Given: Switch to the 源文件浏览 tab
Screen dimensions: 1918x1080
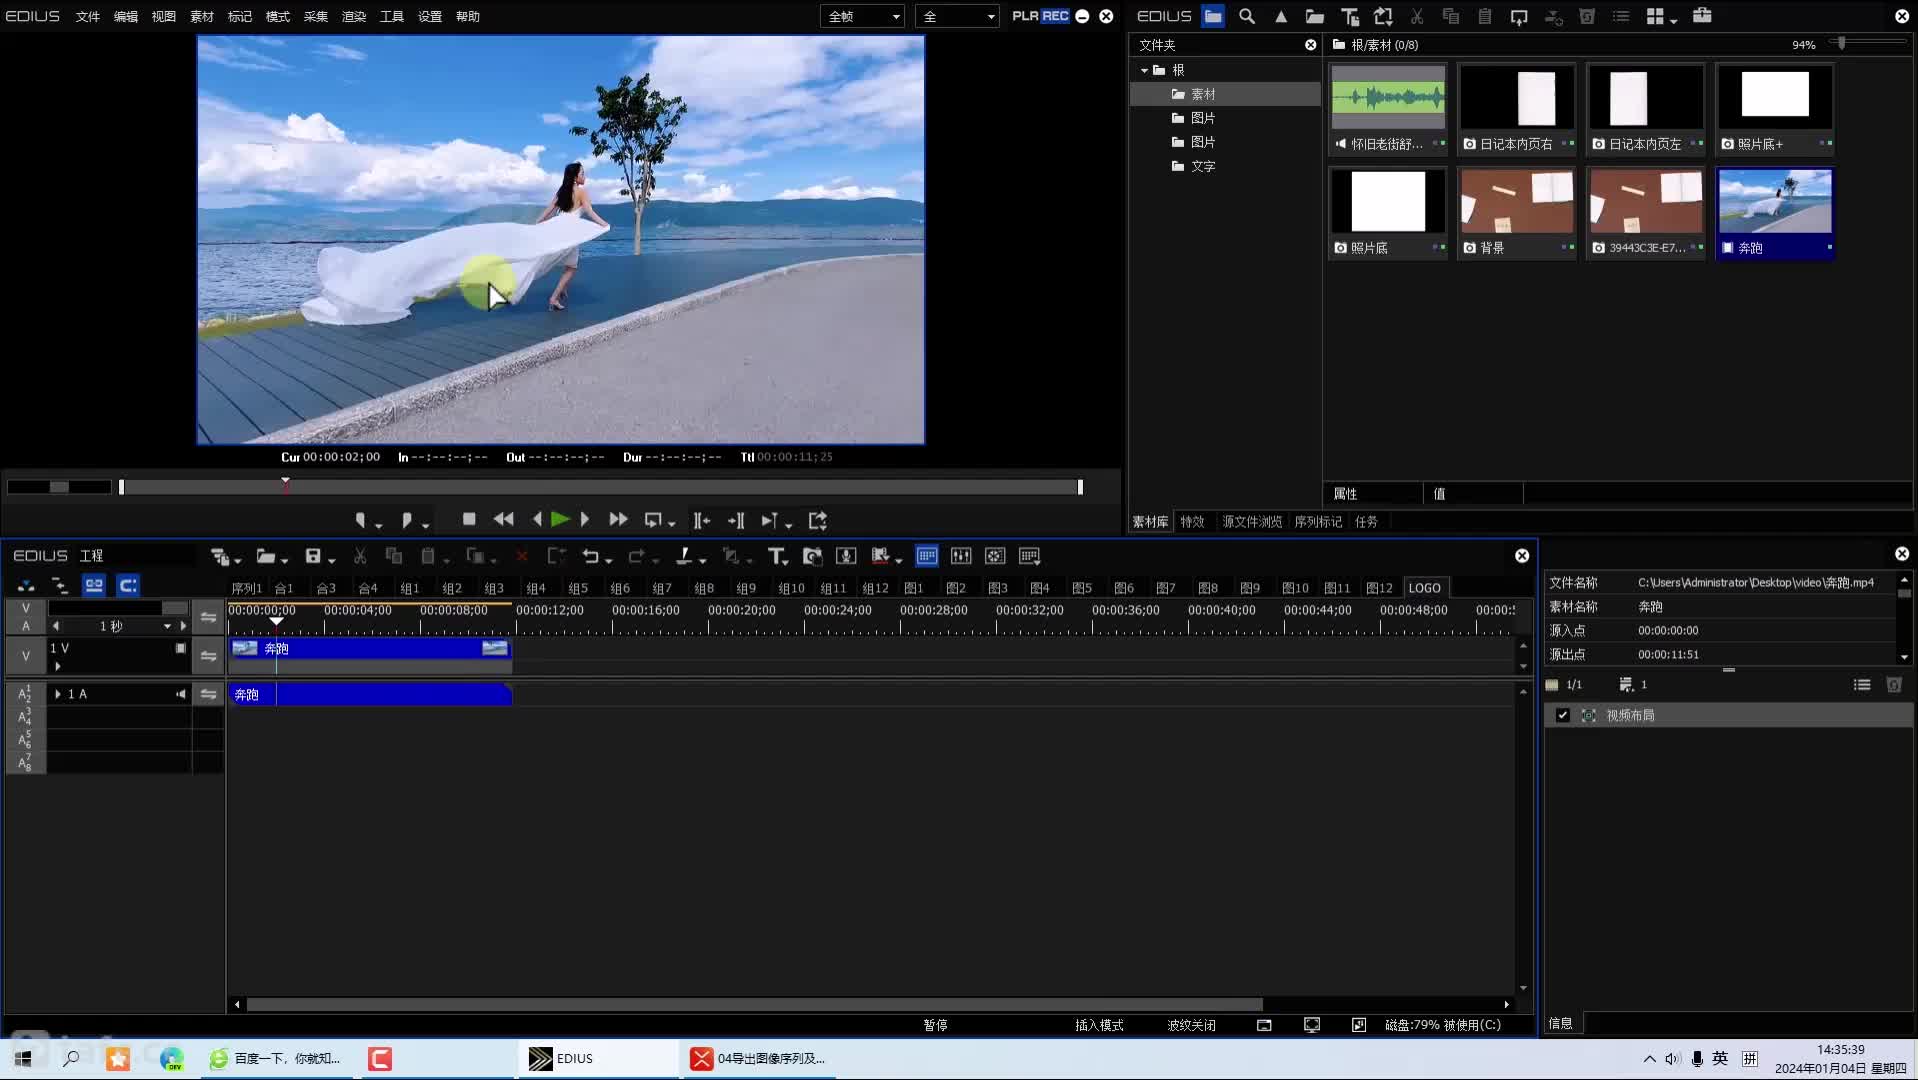Looking at the screenshot, I should (1252, 521).
